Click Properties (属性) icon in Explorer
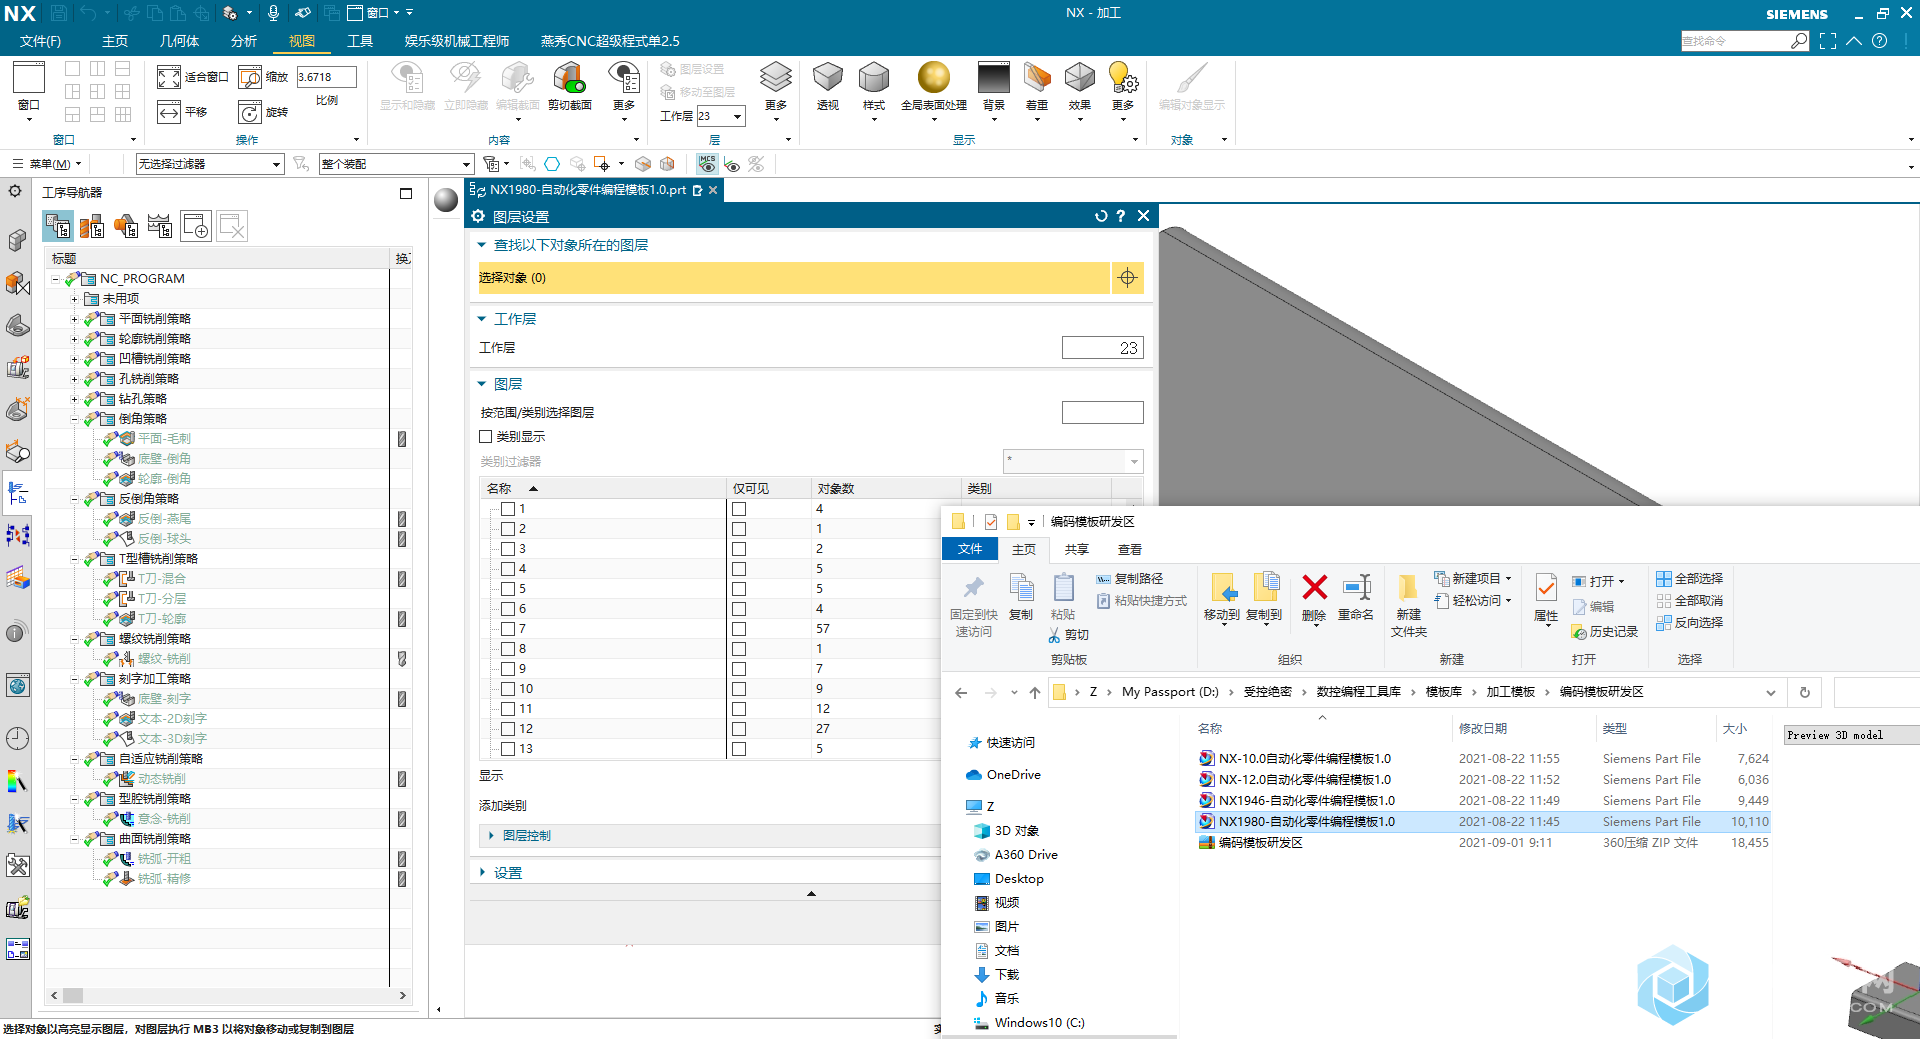This screenshot has width=1920, height=1039. coord(1546,587)
